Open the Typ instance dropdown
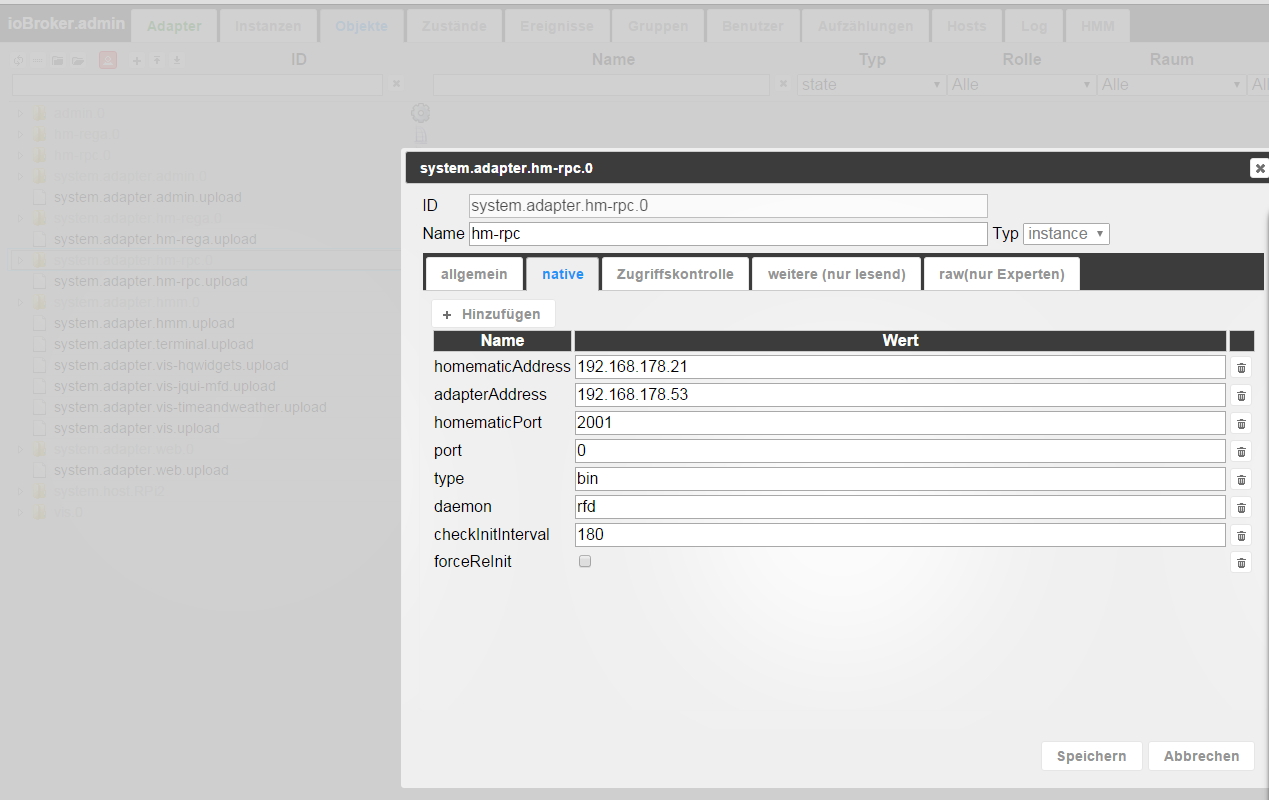1269x800 pixels. pos(1066,234)
